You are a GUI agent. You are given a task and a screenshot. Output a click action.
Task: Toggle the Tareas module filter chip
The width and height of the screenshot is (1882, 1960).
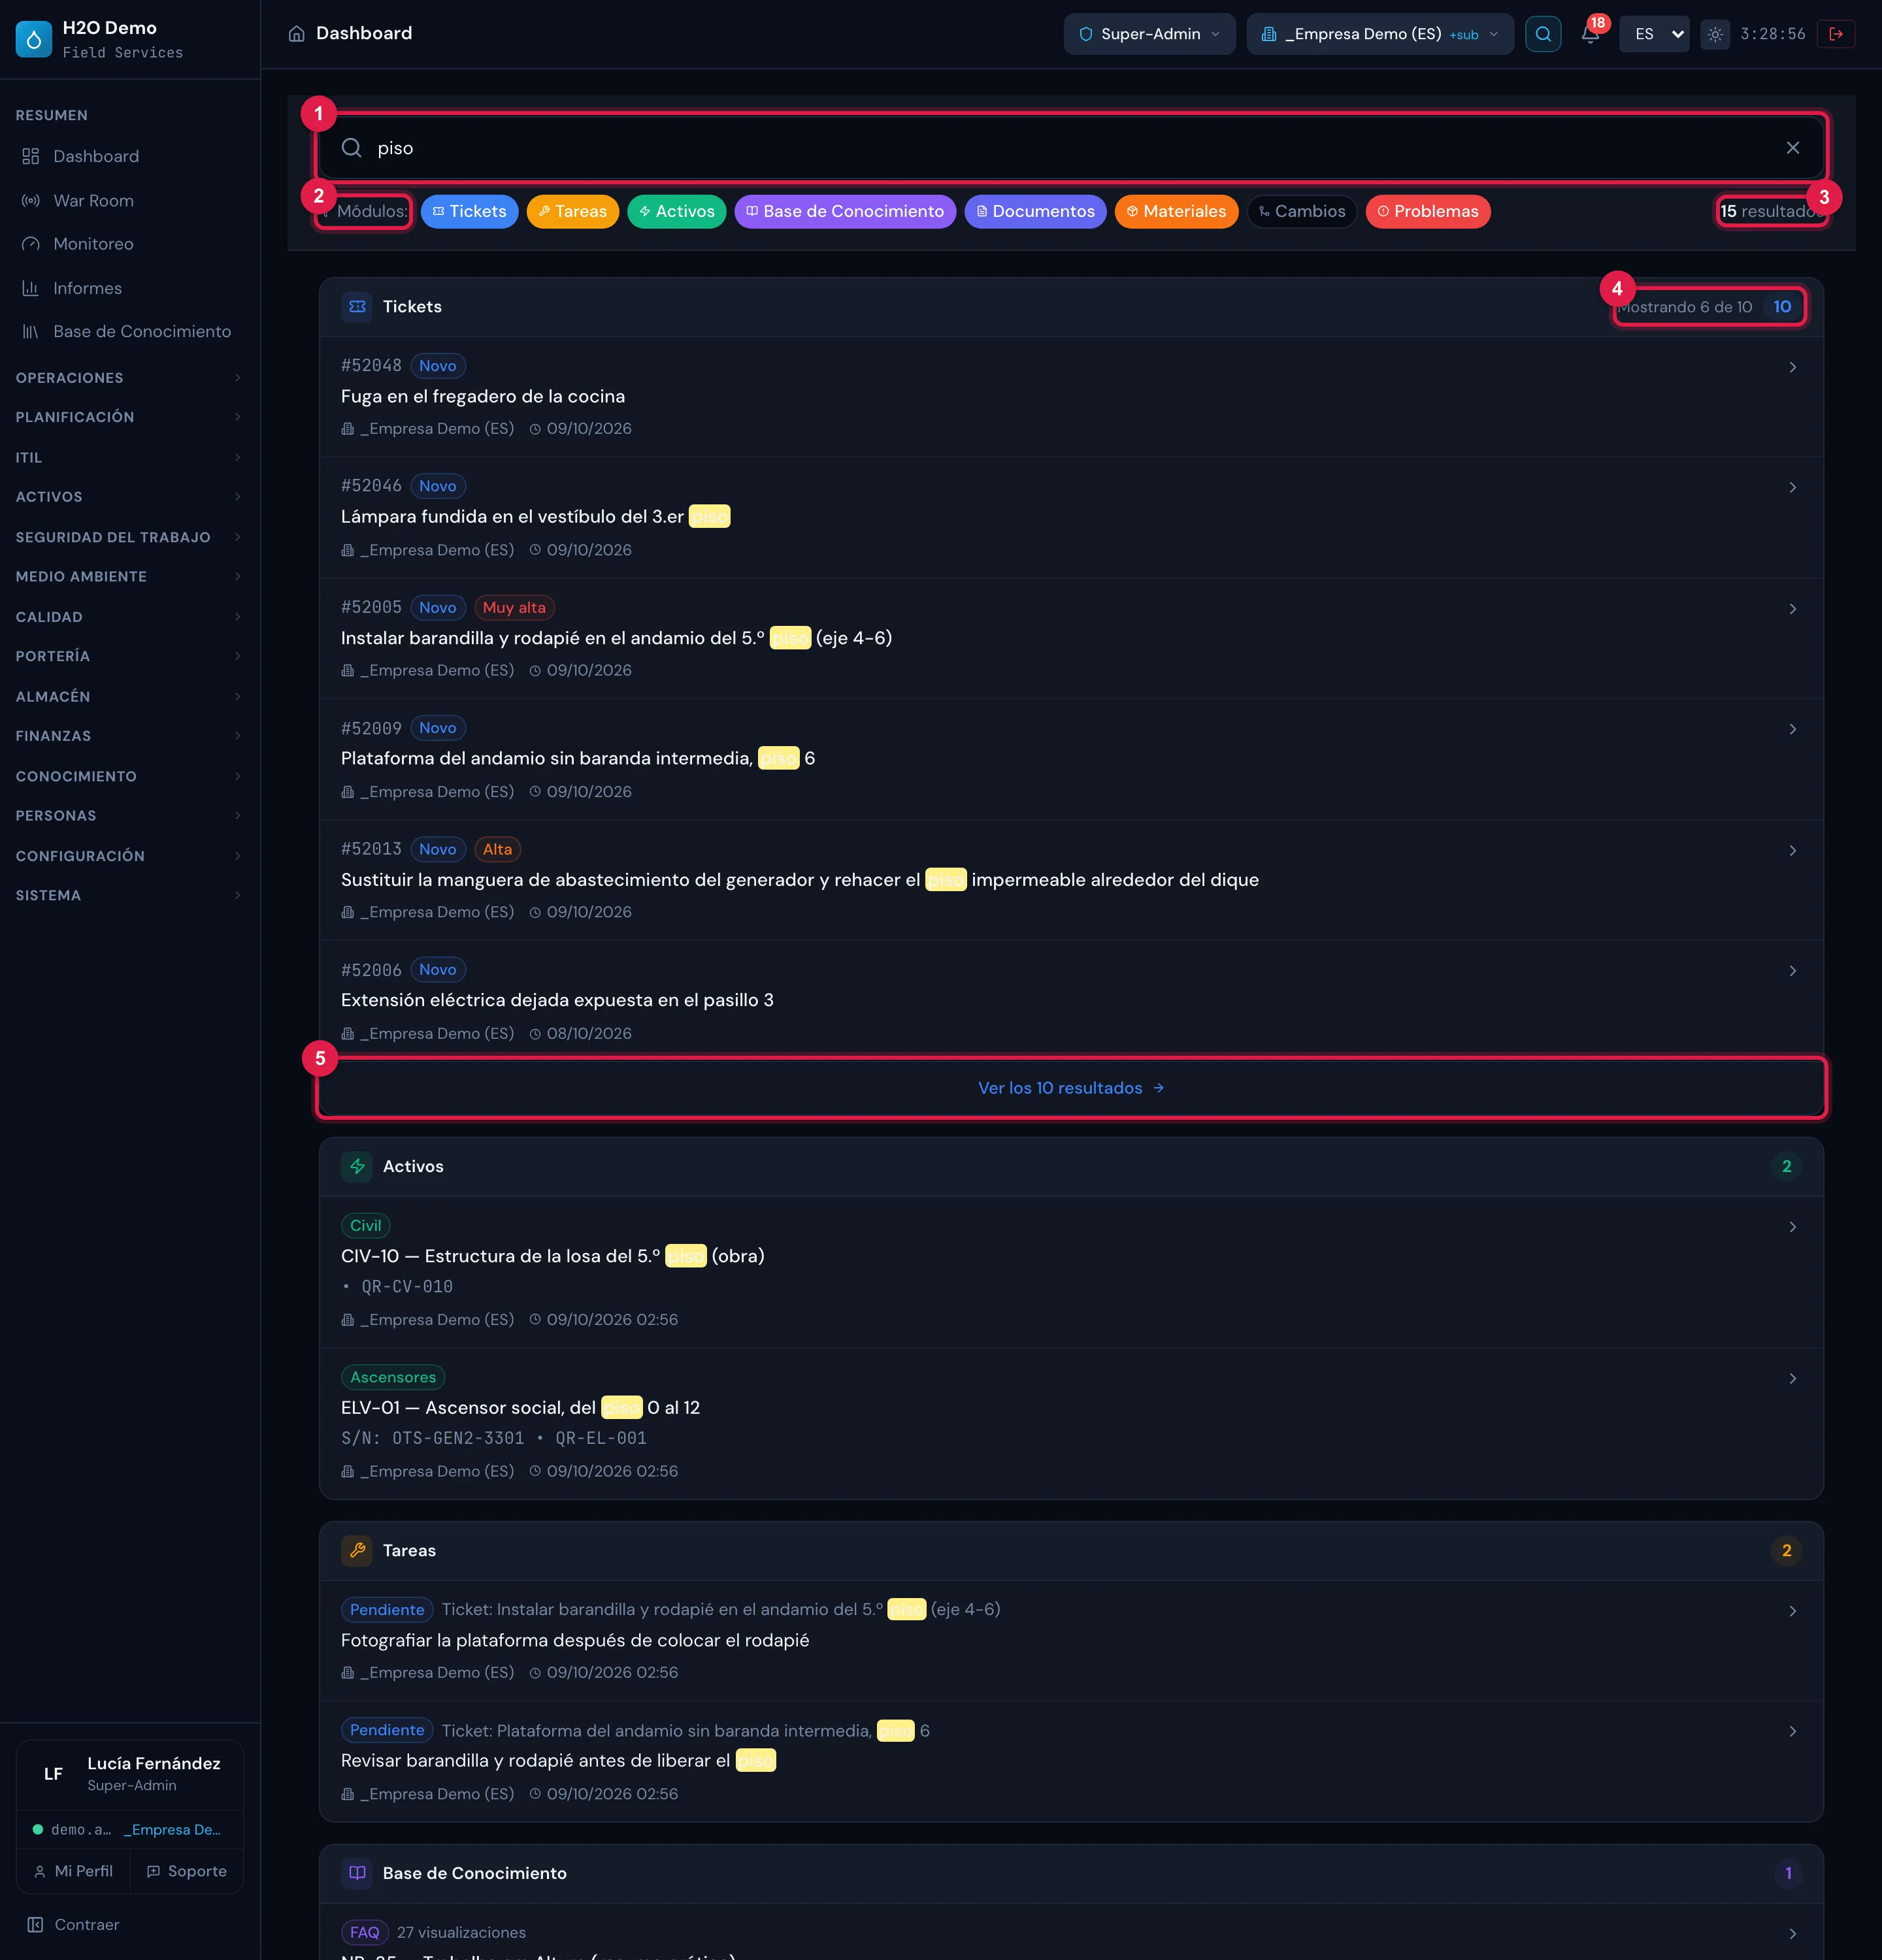[x=573, y=211]
